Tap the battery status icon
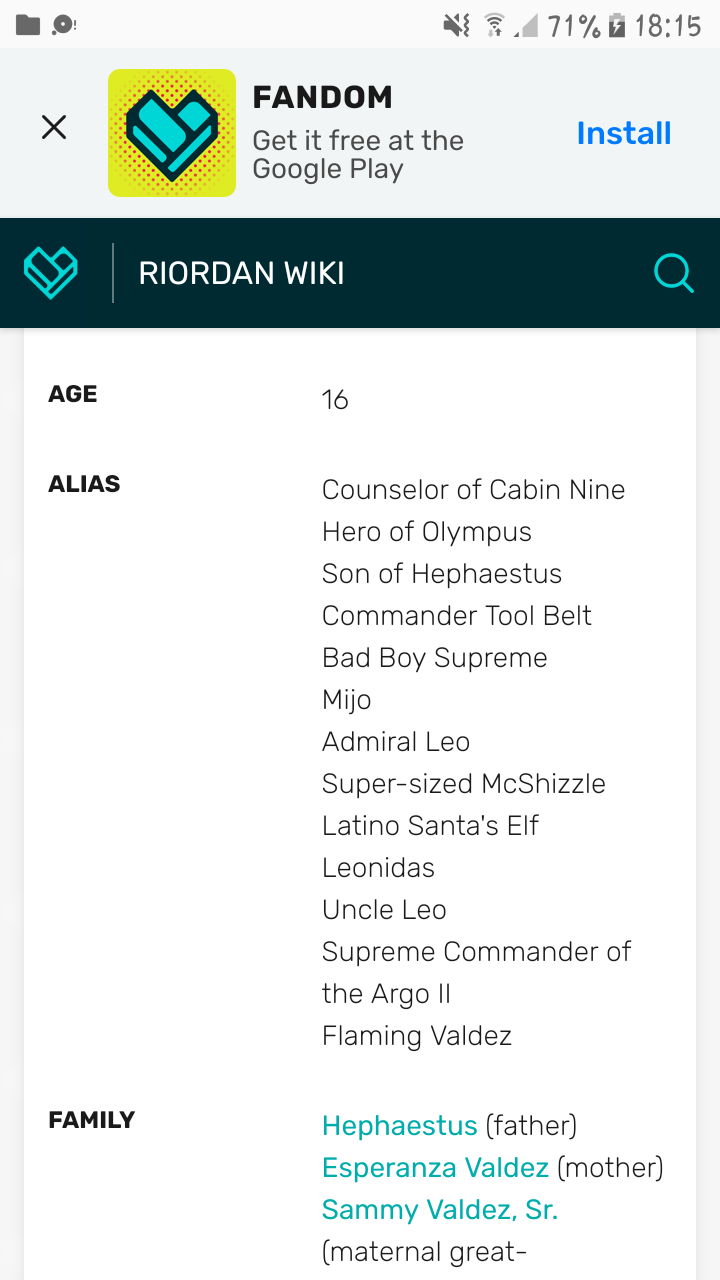Image resolution: width=720 pixels, height=1280 pixels. click(617, 25)
